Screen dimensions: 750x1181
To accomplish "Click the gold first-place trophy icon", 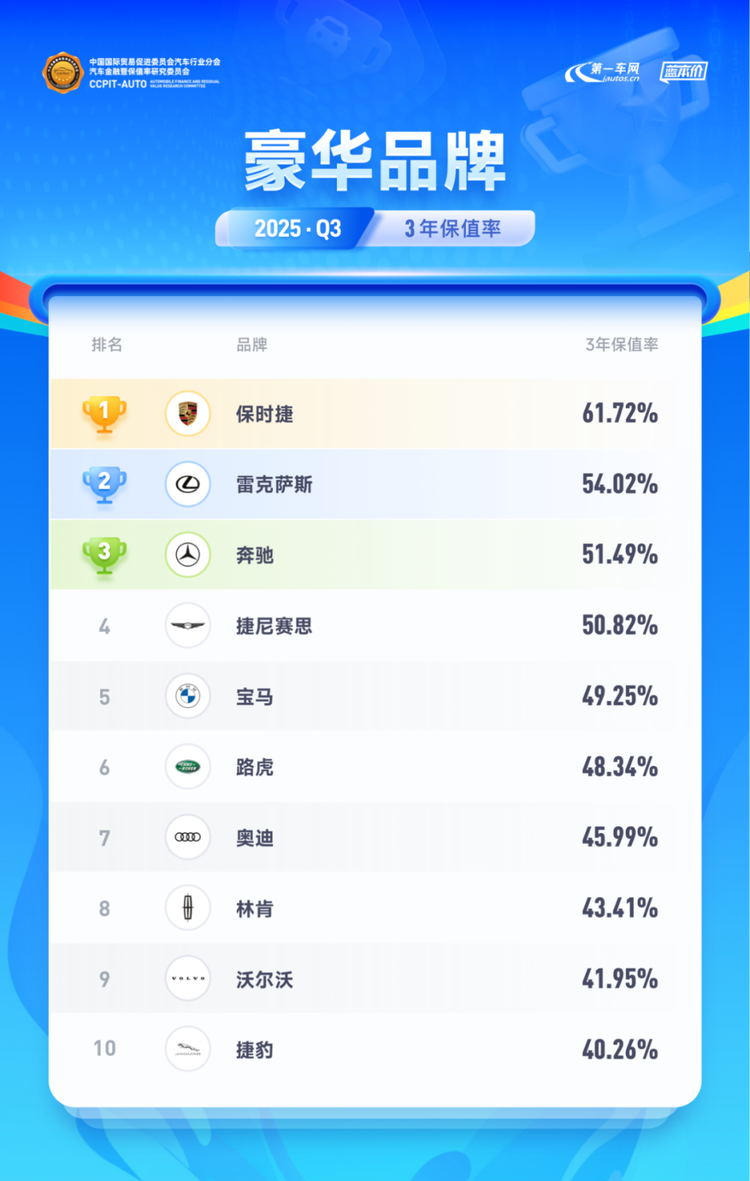I will tap(104, 413).
